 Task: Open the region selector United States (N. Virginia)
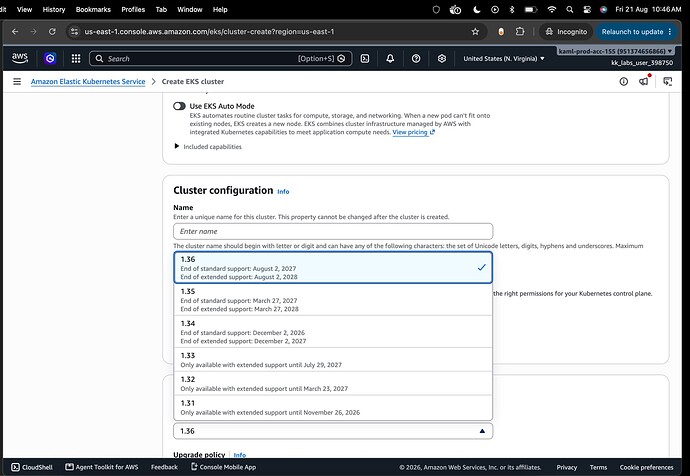pos(504,59)
